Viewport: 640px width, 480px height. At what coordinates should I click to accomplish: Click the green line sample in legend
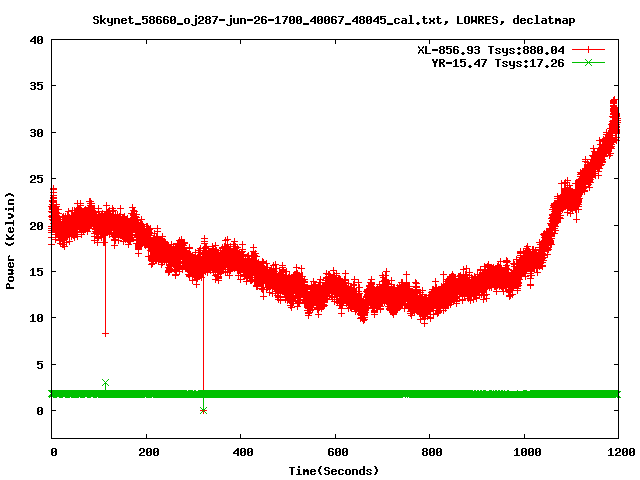click(588, 62)
